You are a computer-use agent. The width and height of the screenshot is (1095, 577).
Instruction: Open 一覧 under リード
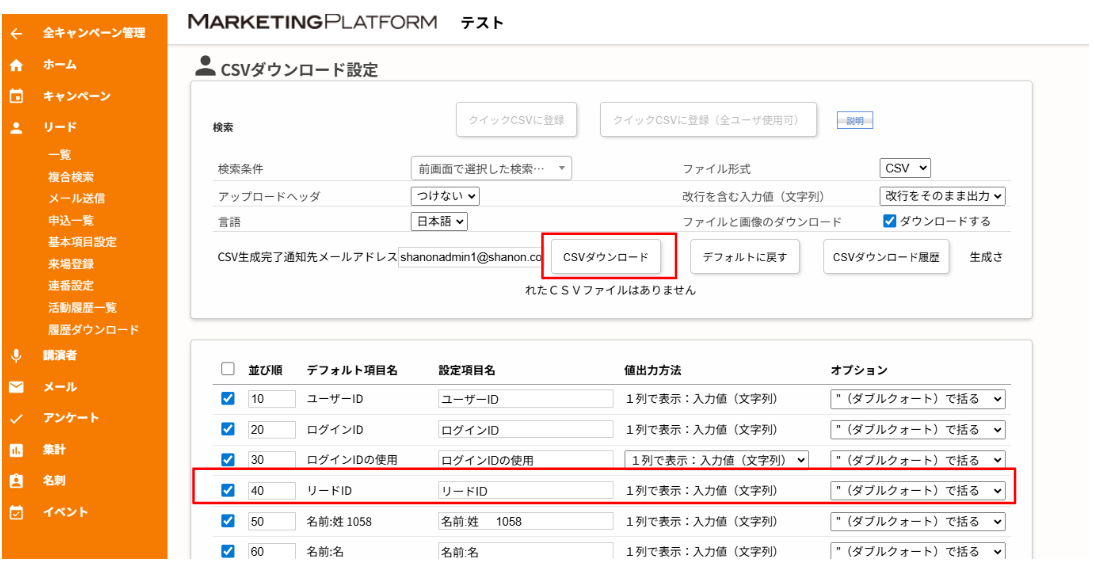coord(59,155)
